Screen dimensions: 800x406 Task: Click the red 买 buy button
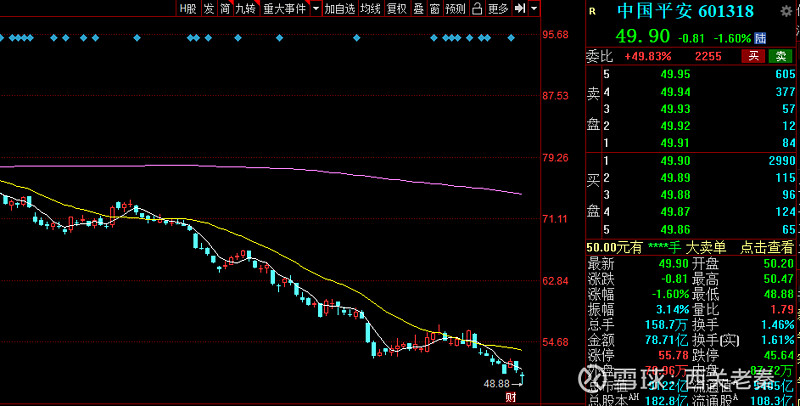pyautogui.click(x=753, y=56)
